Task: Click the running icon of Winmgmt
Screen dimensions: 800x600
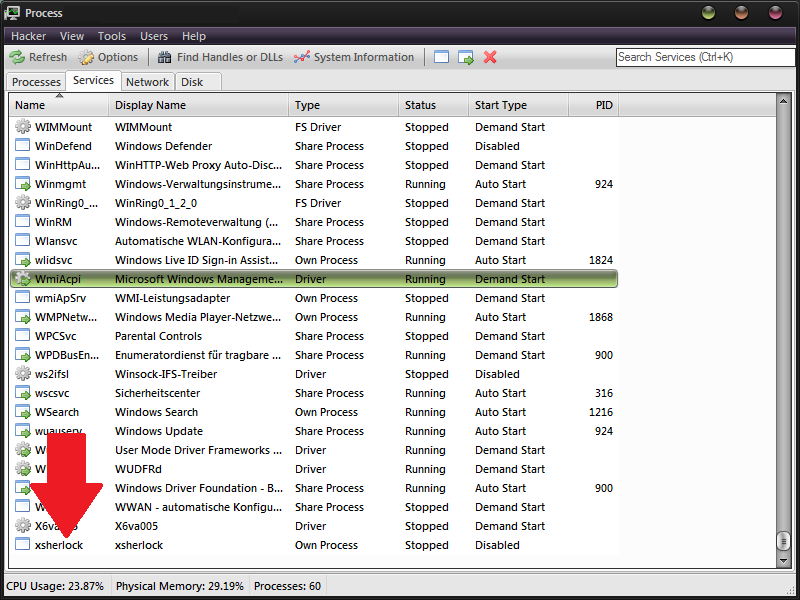Action: [x=23, y=184]
